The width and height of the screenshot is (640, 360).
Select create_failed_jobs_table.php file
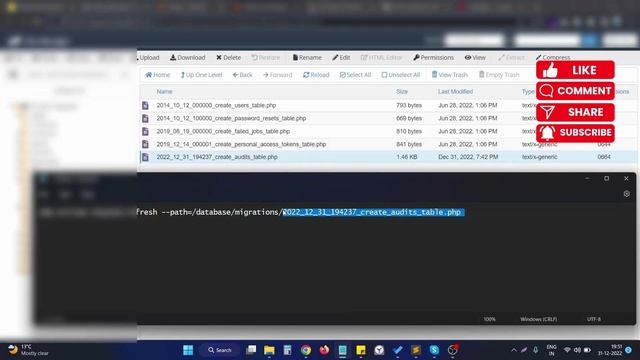tap(223, 131)
